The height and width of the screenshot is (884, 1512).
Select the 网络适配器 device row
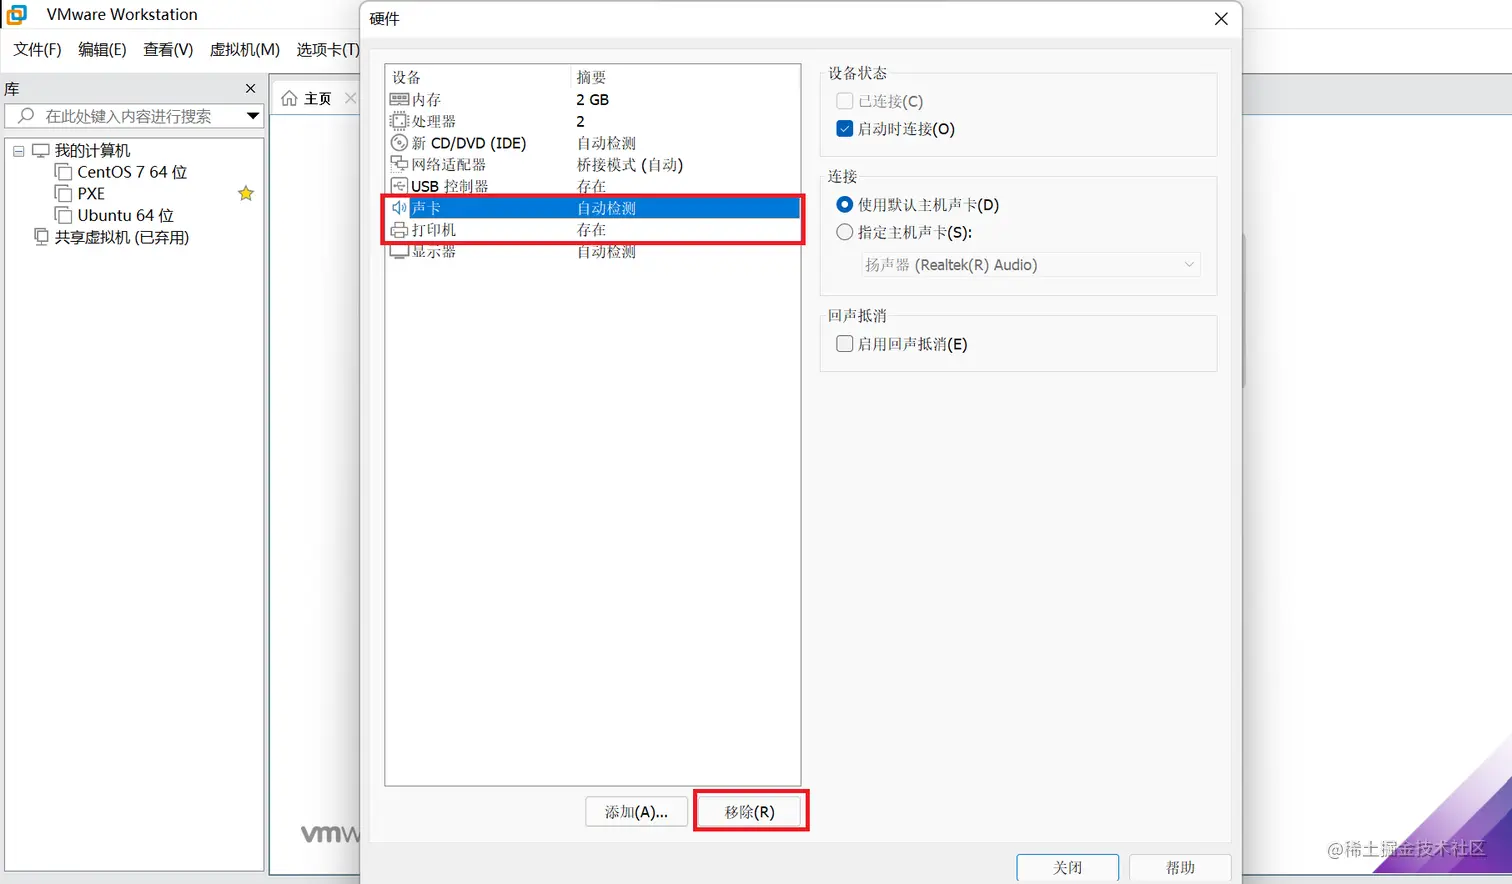click(x=593, y=164)
